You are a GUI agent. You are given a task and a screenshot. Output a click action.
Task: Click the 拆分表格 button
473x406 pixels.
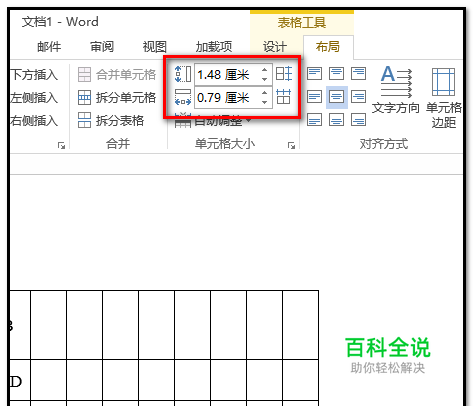(x=111, y=120)
